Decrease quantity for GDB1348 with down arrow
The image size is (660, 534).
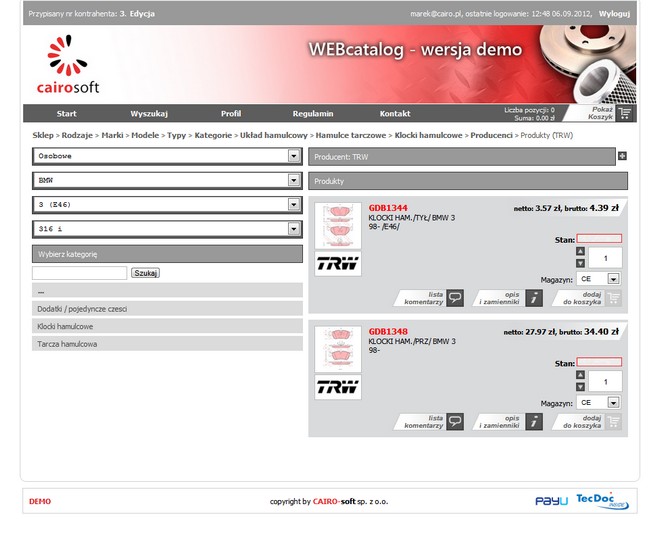coord(581,386)
